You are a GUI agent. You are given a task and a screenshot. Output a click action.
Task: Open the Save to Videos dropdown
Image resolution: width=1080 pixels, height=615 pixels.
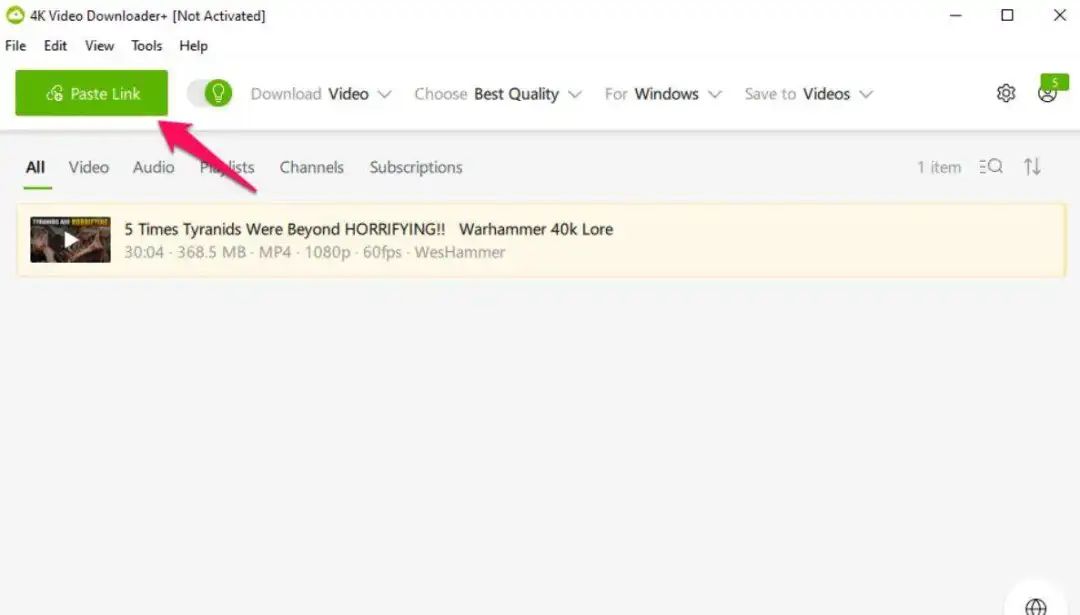[809, 94]
